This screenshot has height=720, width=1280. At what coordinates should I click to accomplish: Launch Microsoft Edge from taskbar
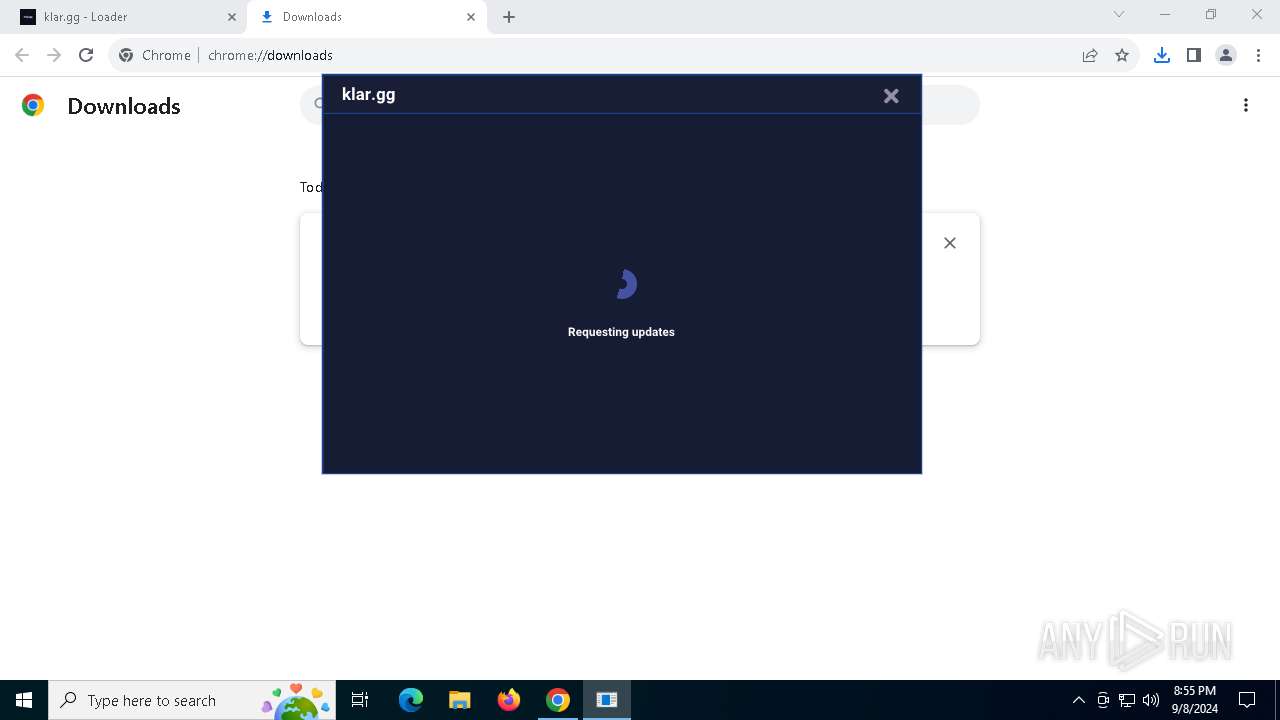tap(411, 700)
